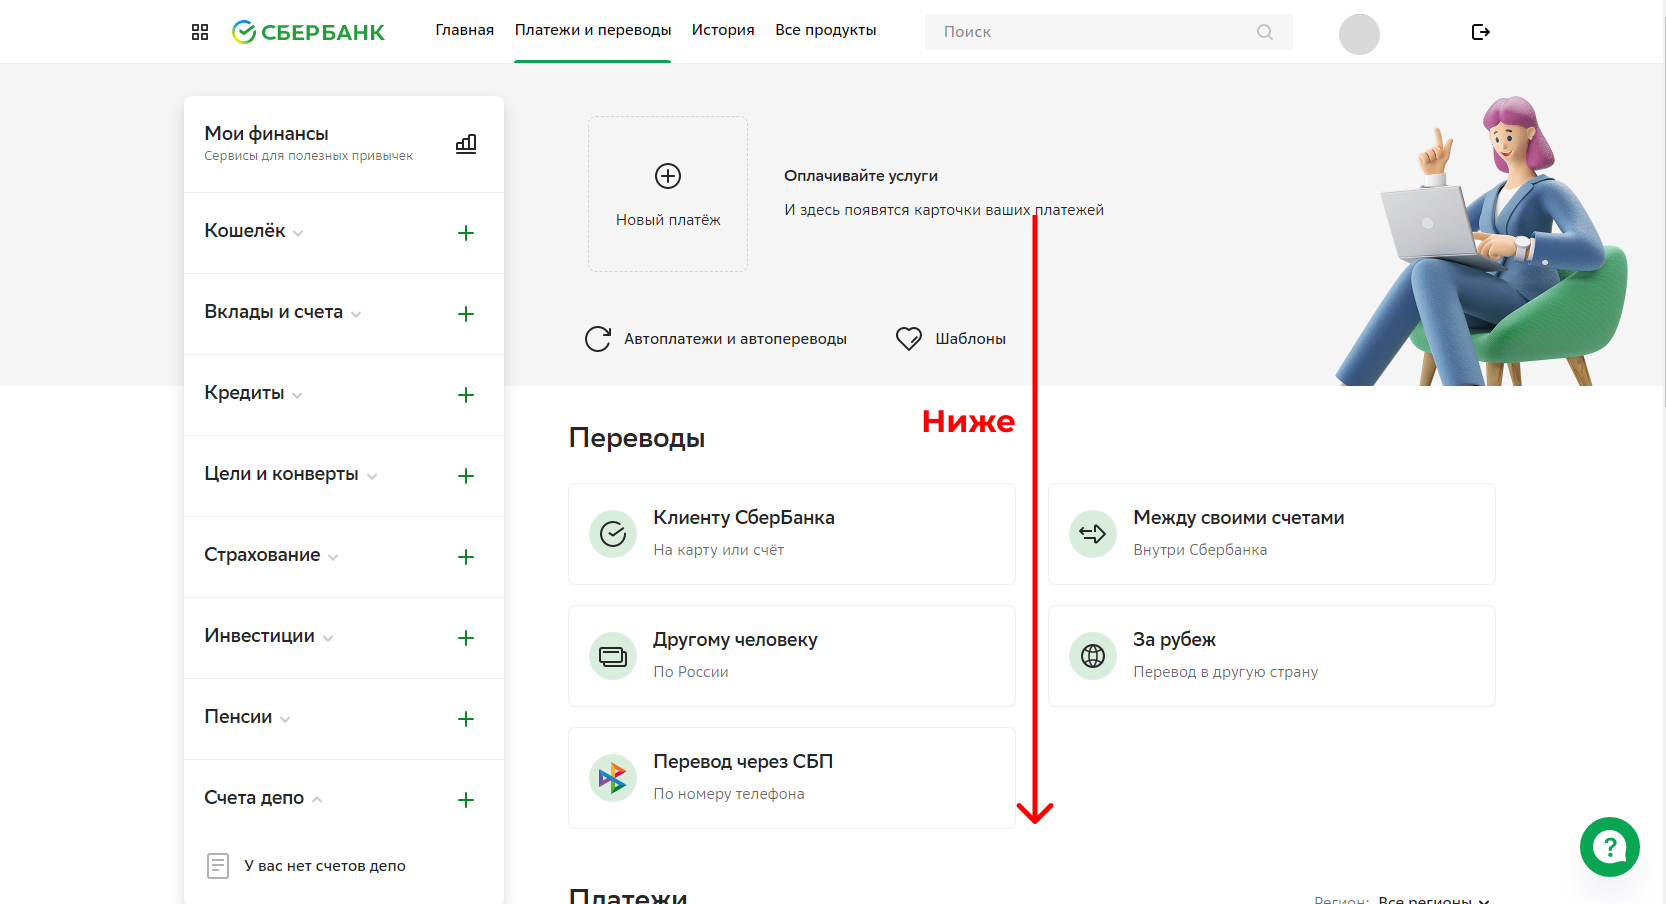Click the Другому человеку card icon

613,656
